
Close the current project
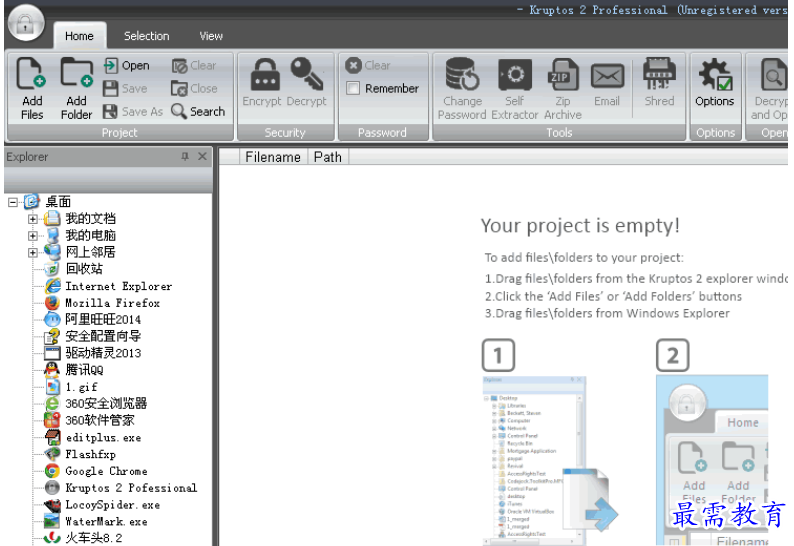[194, 89]
